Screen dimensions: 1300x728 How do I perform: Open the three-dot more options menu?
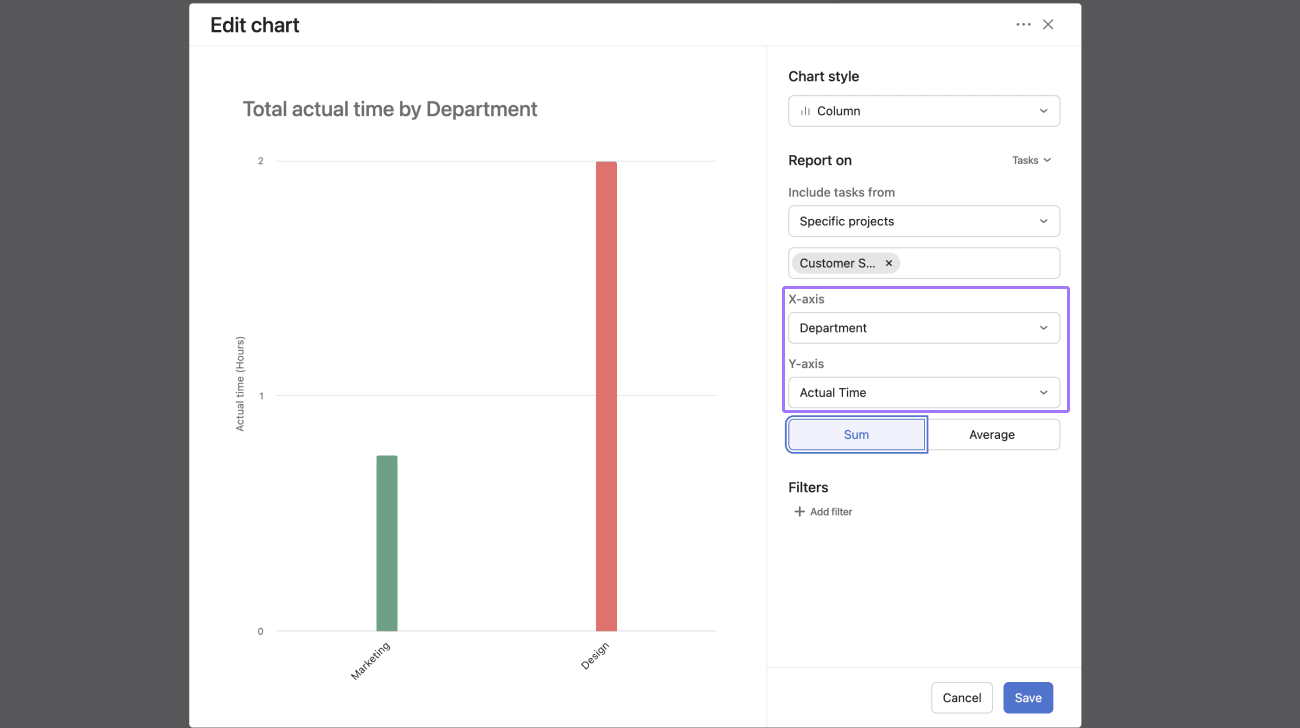(x=1023, y=24)
